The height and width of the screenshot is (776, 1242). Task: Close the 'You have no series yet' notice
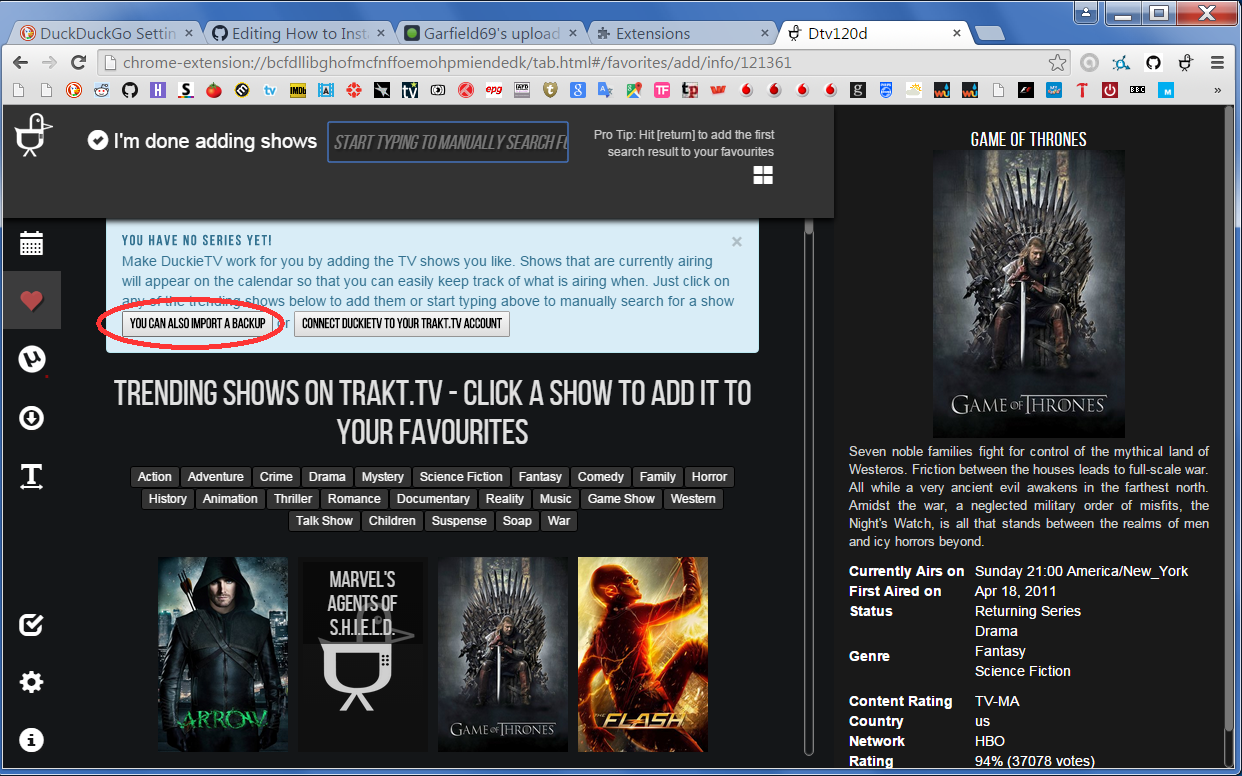tap(737, 241)
